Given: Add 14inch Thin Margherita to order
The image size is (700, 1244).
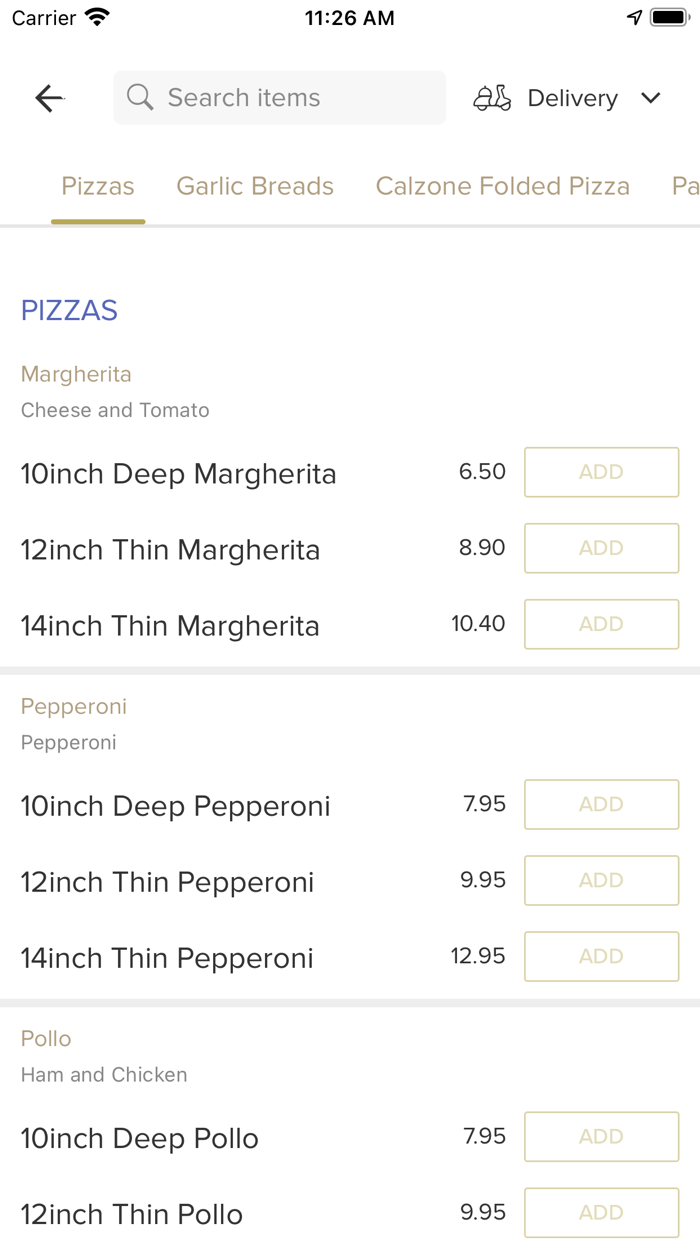Looking at the screenshot, I should click(x=601, y=624).
